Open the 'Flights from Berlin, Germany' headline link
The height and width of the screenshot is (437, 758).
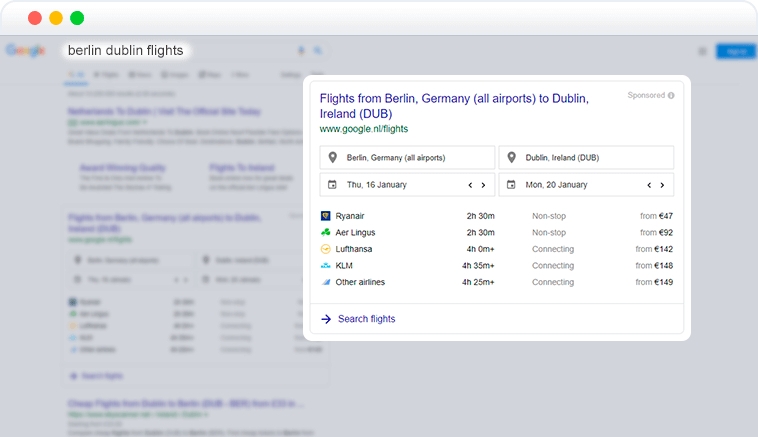click(454, 106)
